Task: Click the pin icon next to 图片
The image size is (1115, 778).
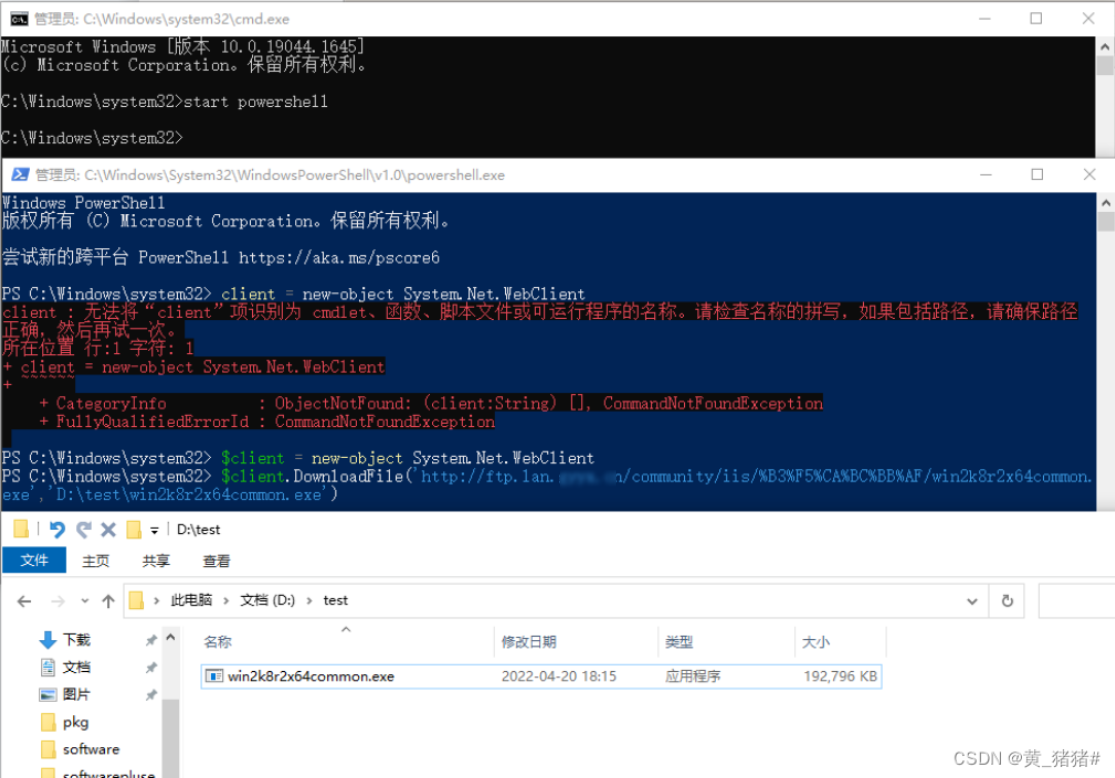Action: pos(151,695)
